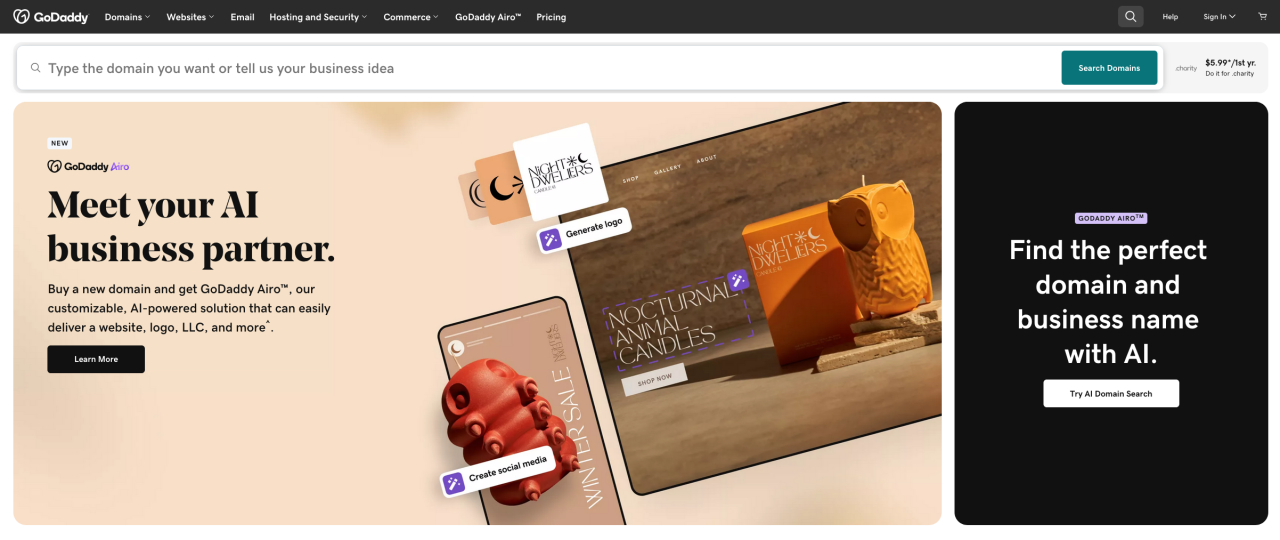Open the Sign In dropdown
1280x540 pixels.
point(1219,17)
